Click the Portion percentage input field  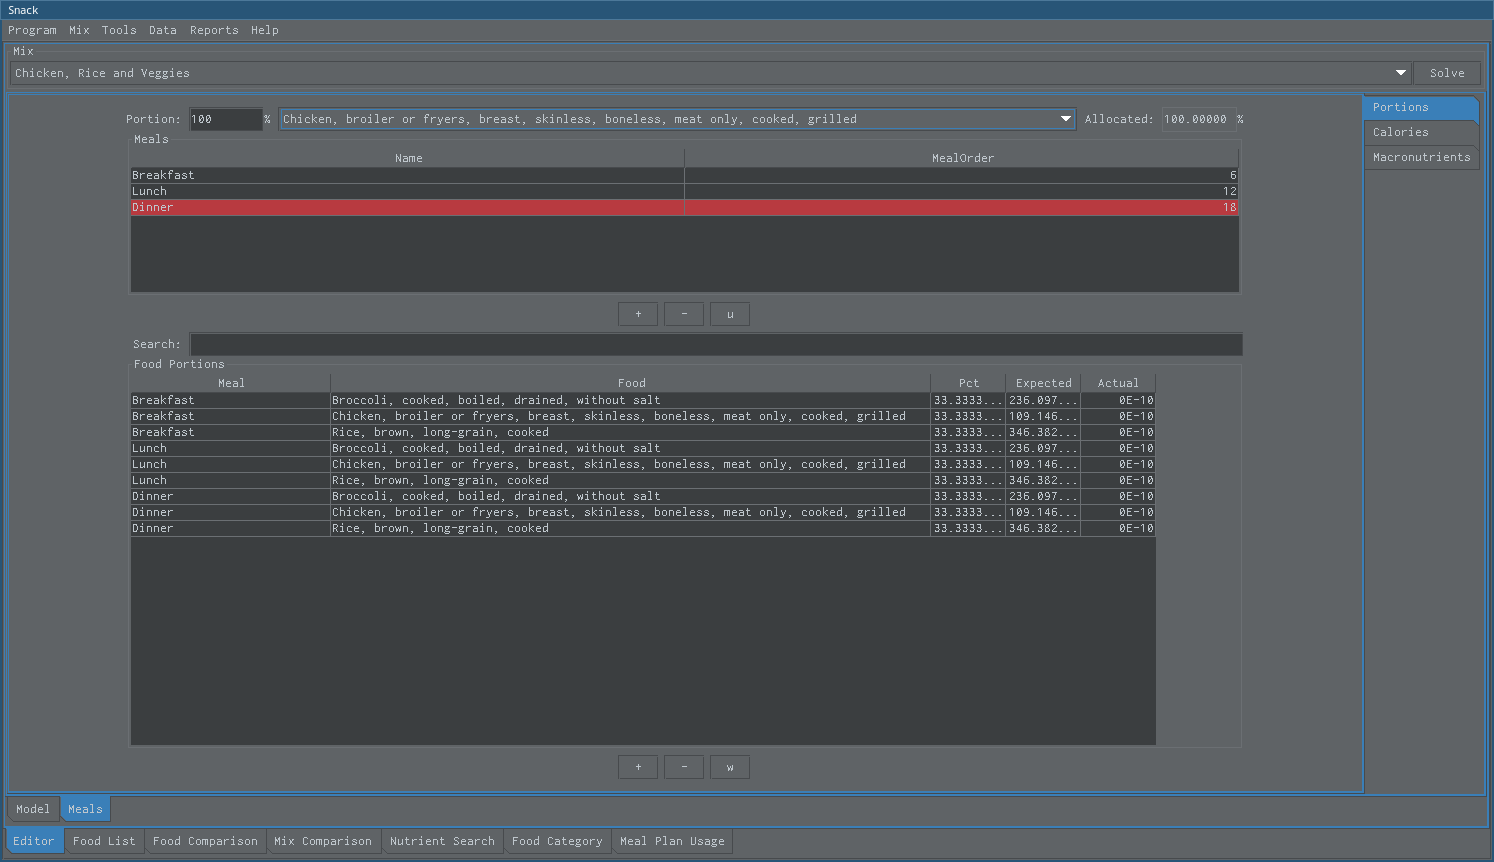click(x=226, y=119)
